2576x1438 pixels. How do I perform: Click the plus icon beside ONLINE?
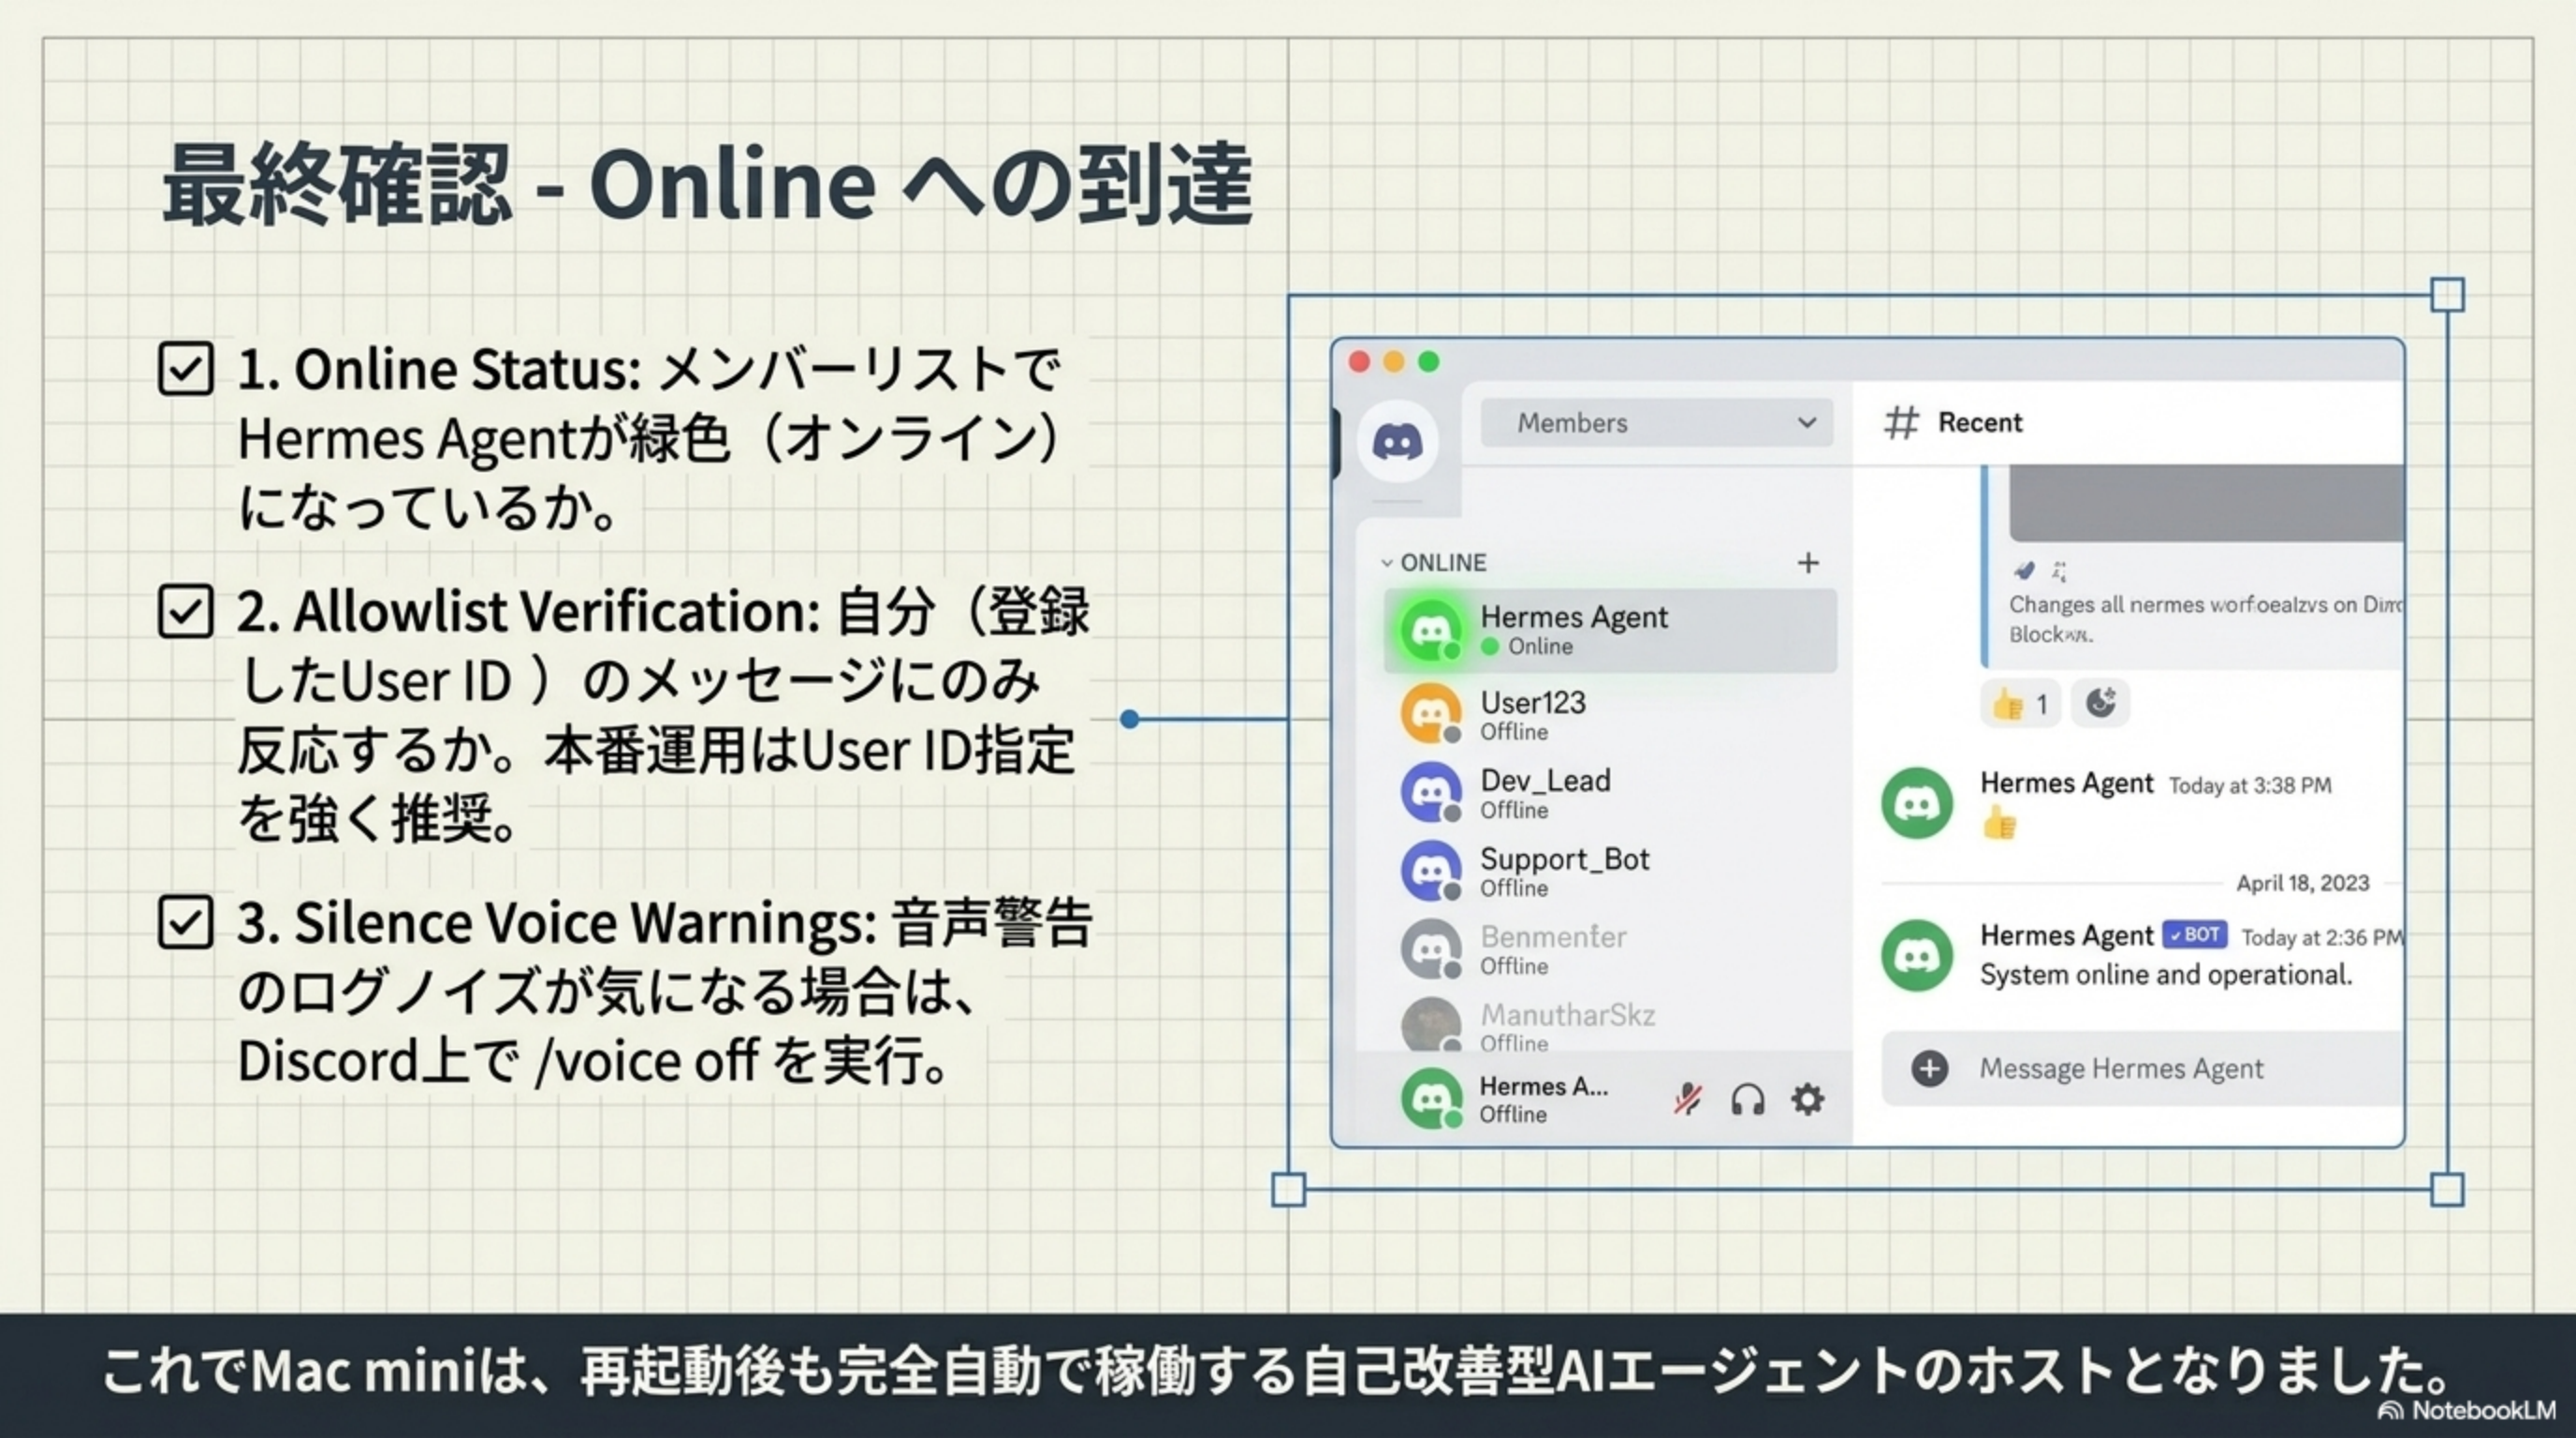[1807, 563]
